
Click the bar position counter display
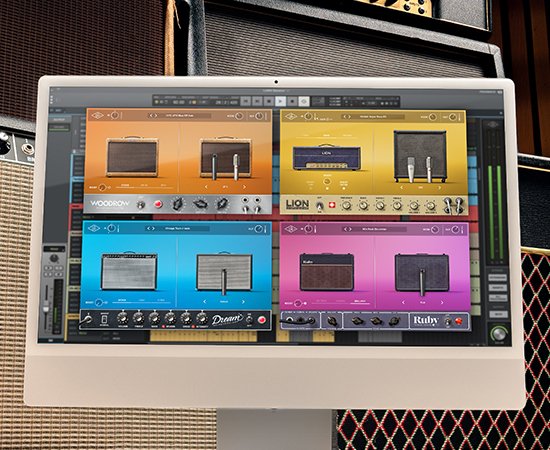pyautogui.click(x=227, y=102)
